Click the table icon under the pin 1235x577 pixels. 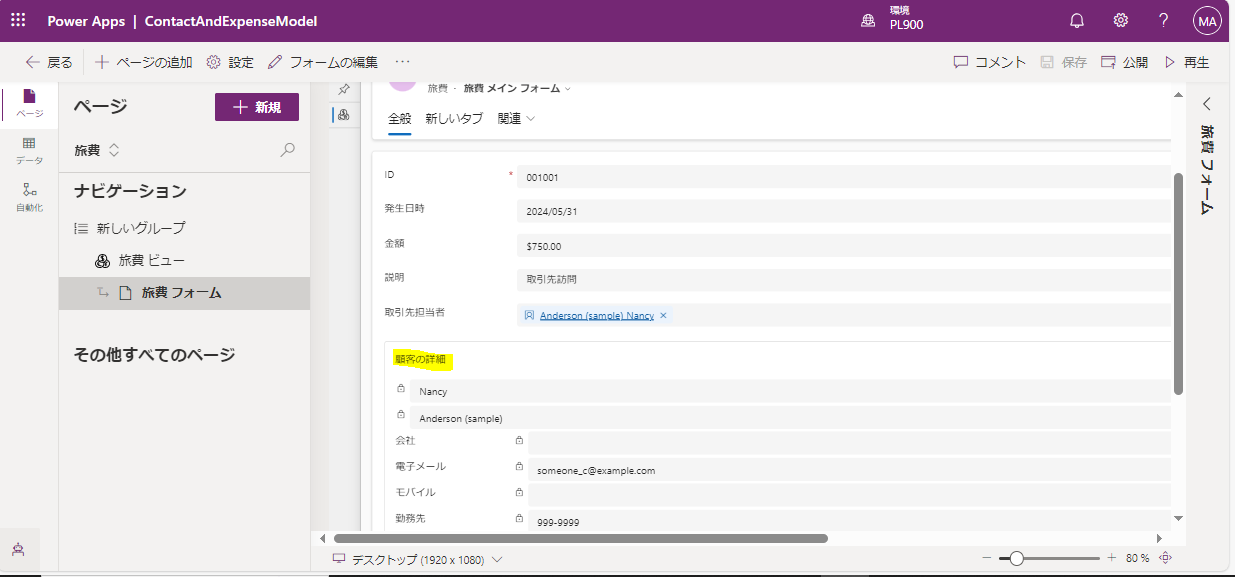343,115
